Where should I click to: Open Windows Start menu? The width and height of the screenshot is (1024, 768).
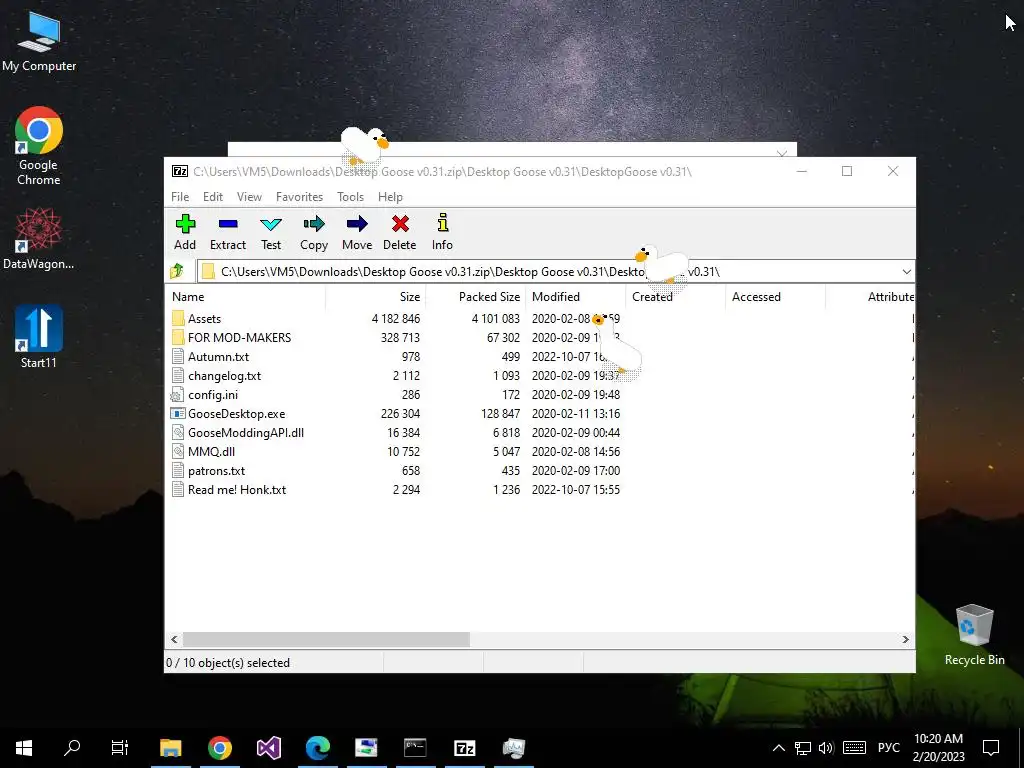[x=24, y=748]
